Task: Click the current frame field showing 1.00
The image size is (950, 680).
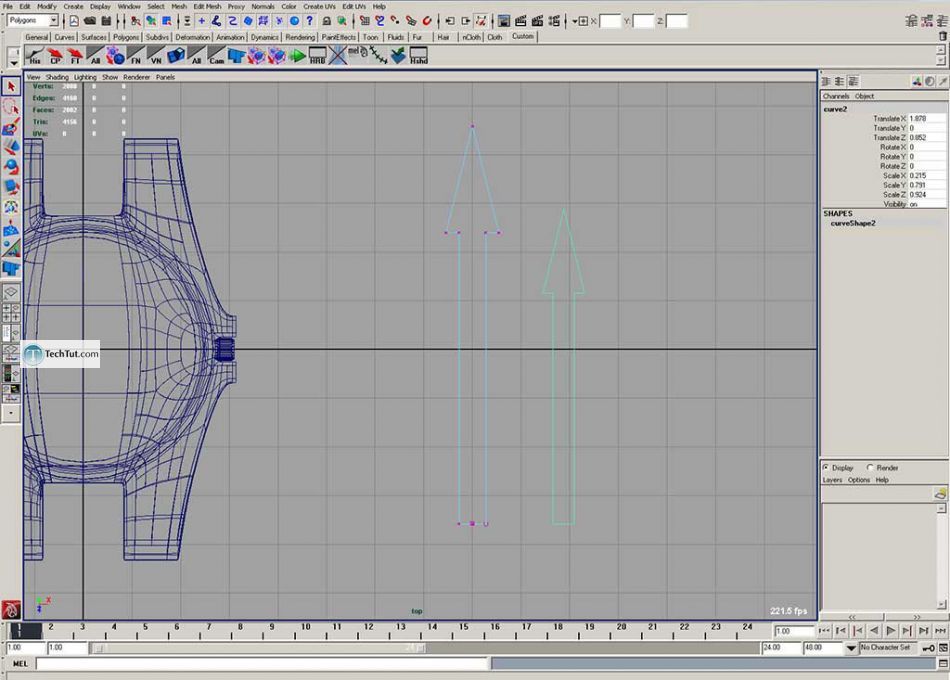Action: (793, 631)
